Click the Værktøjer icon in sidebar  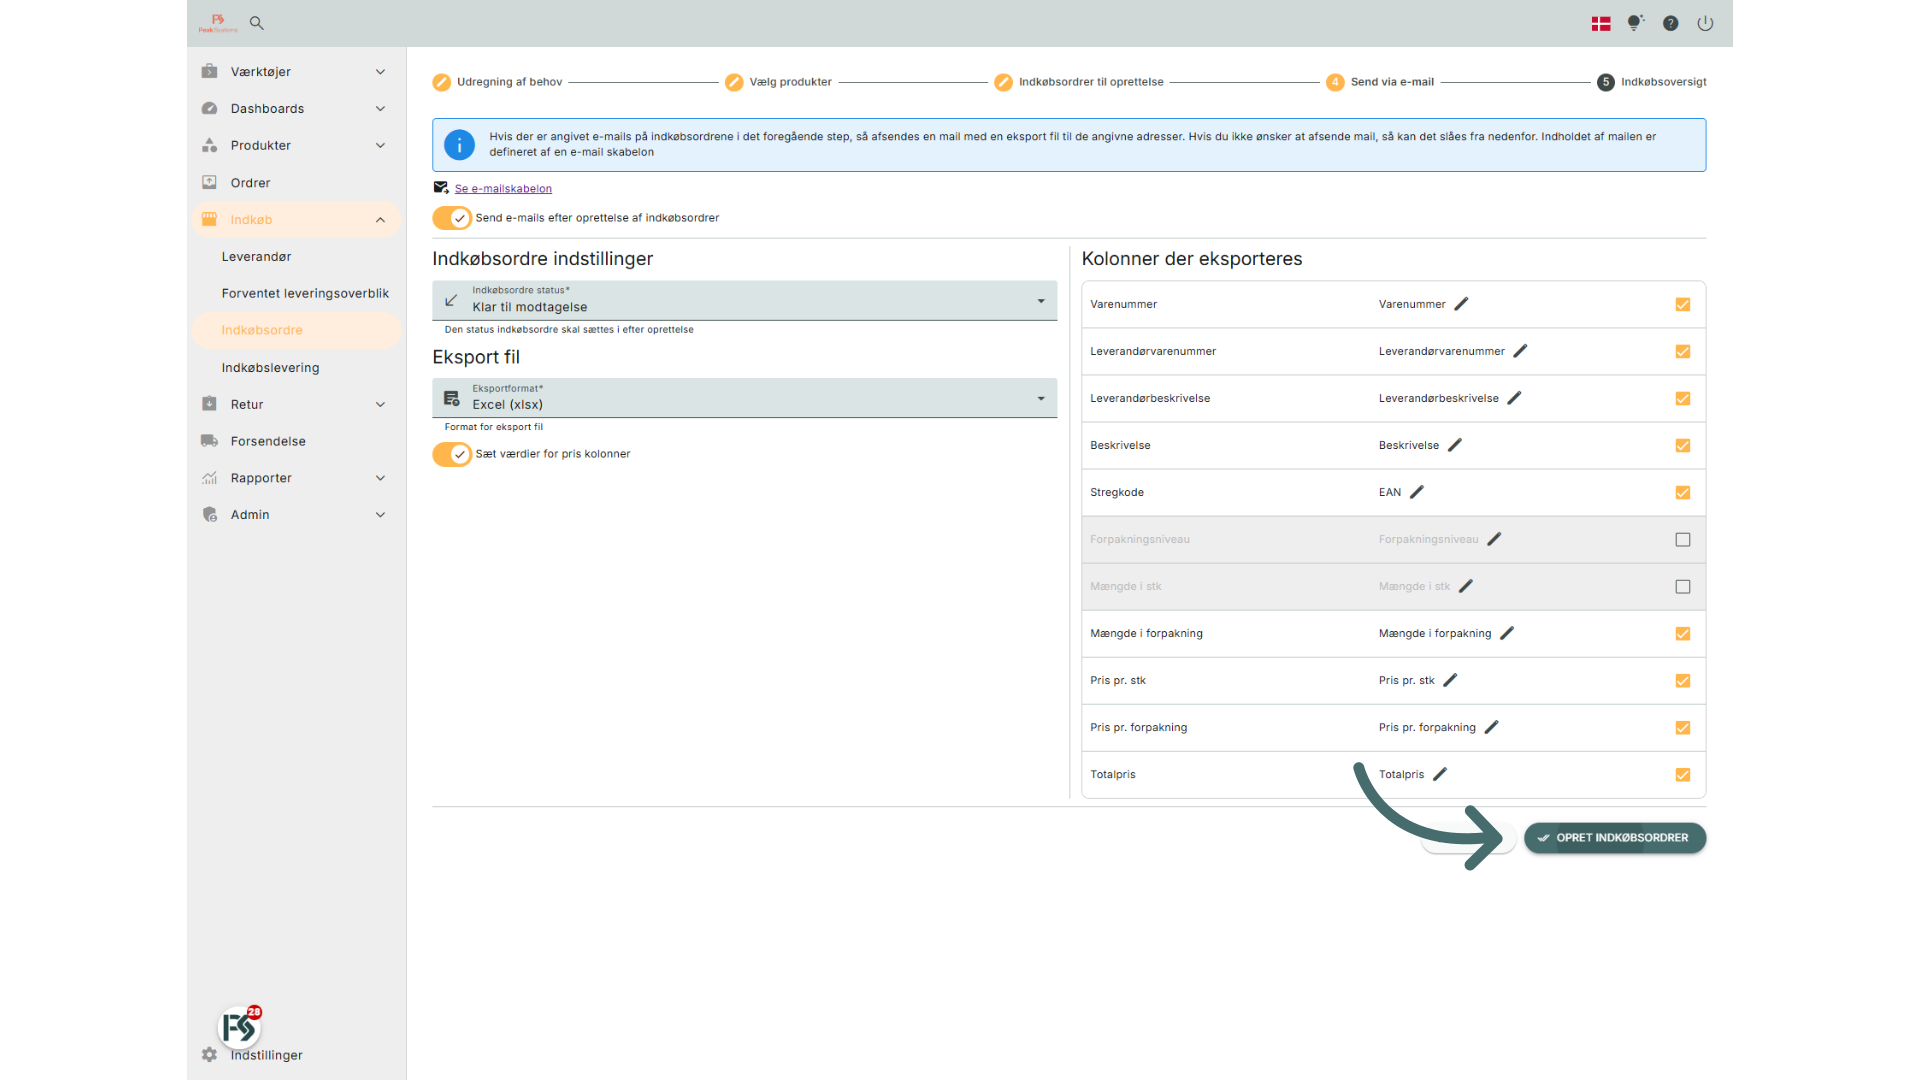[209, 71]
